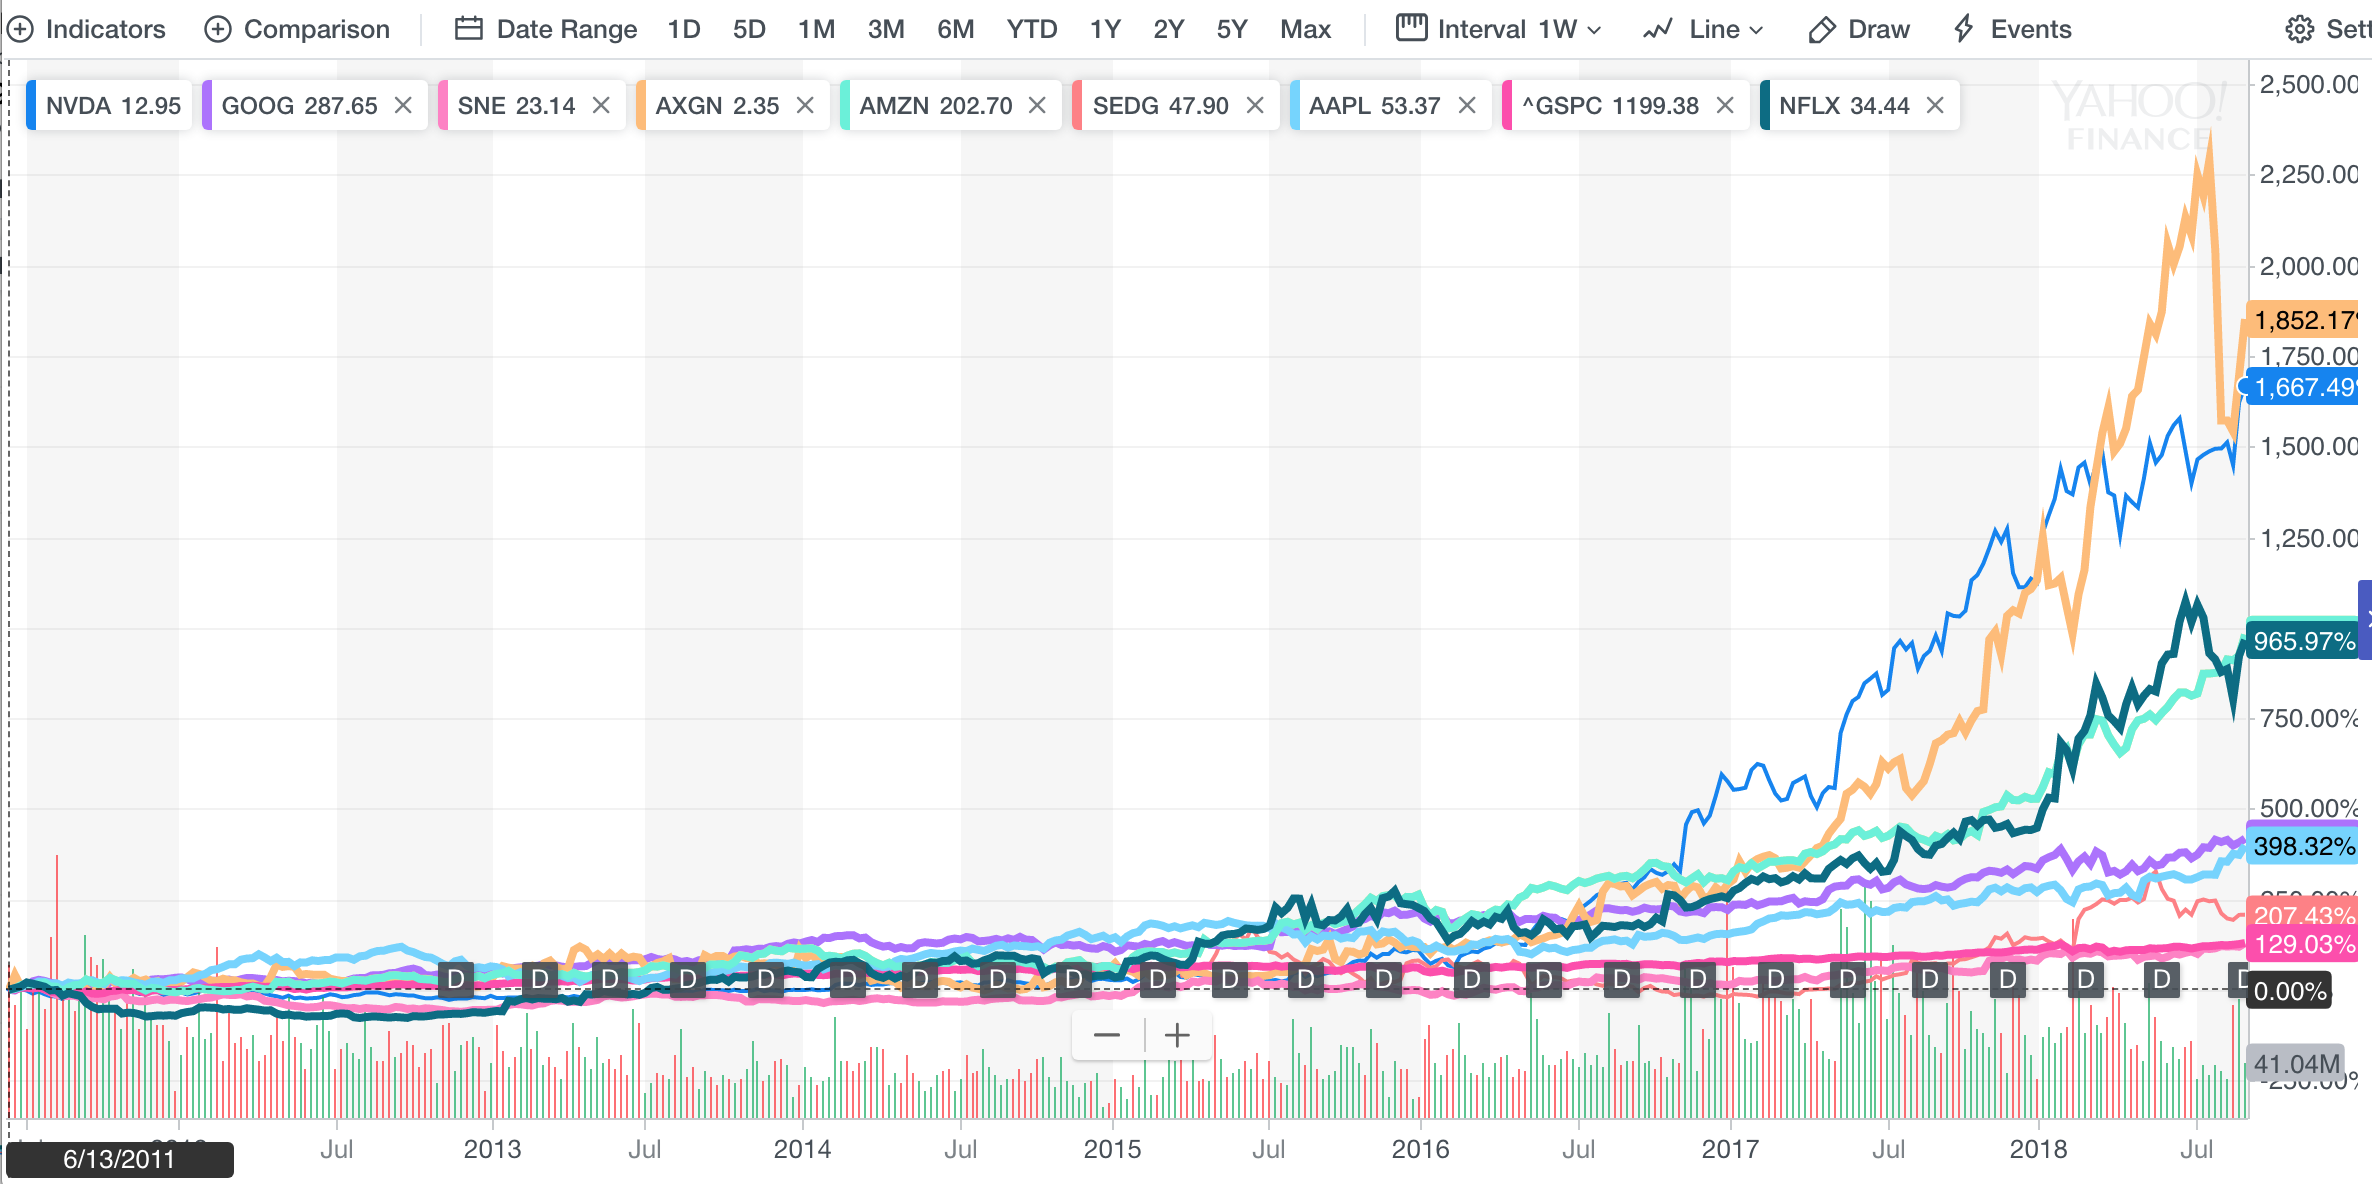Switch to the YTD range
The height and width of the screenshot is (1184, 2372).
tap(1031, 29)
